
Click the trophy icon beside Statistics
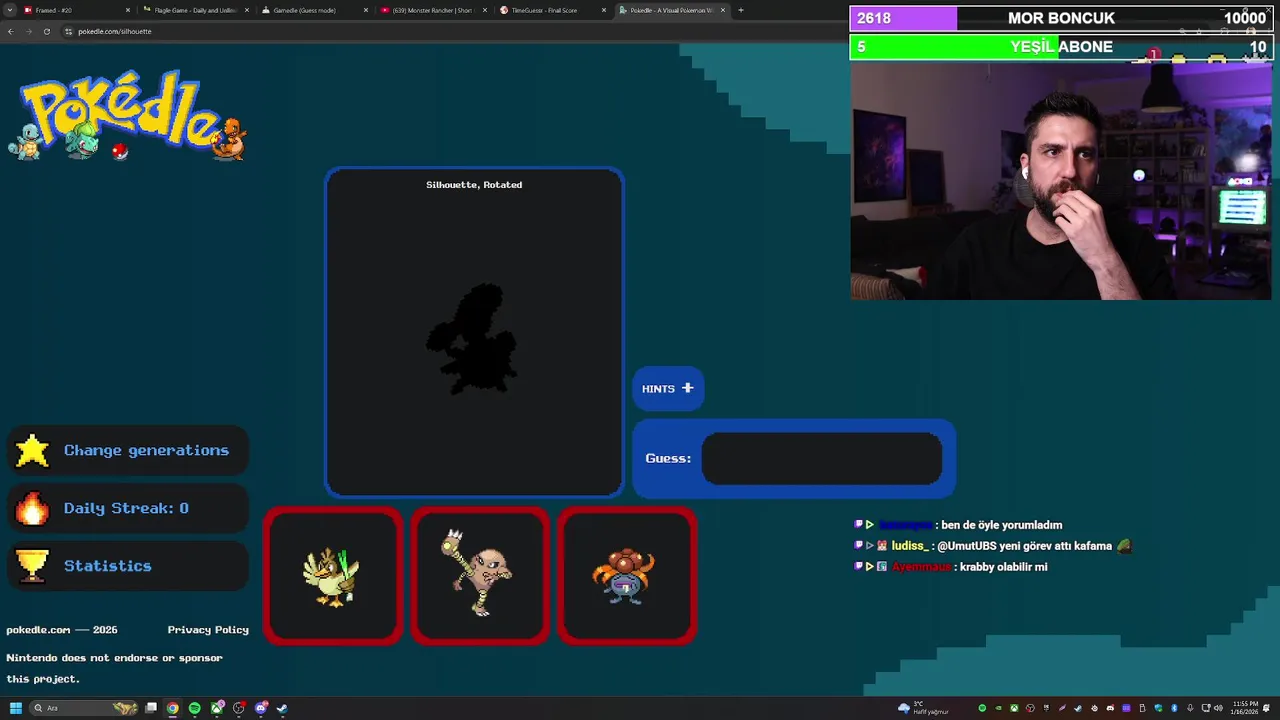[x=32, y=566]
